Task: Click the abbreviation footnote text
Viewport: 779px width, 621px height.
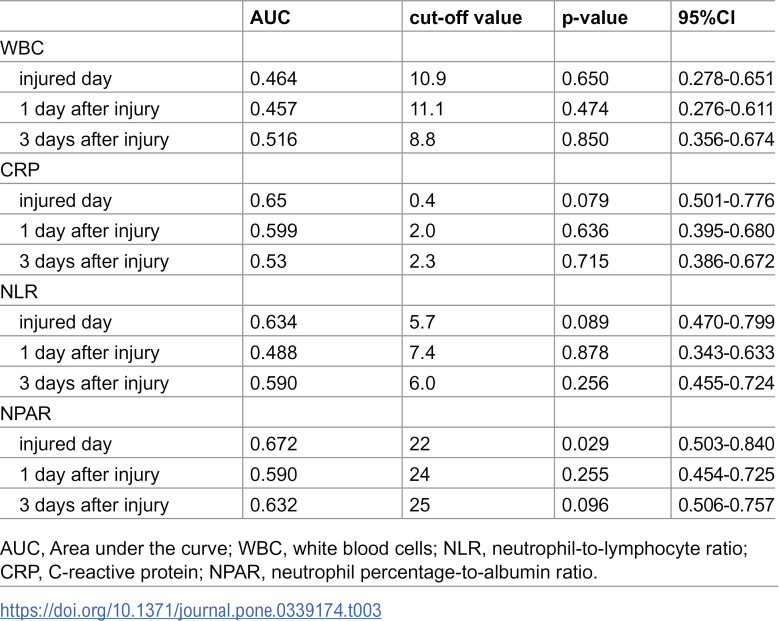Action: click(x=374, y=560)
